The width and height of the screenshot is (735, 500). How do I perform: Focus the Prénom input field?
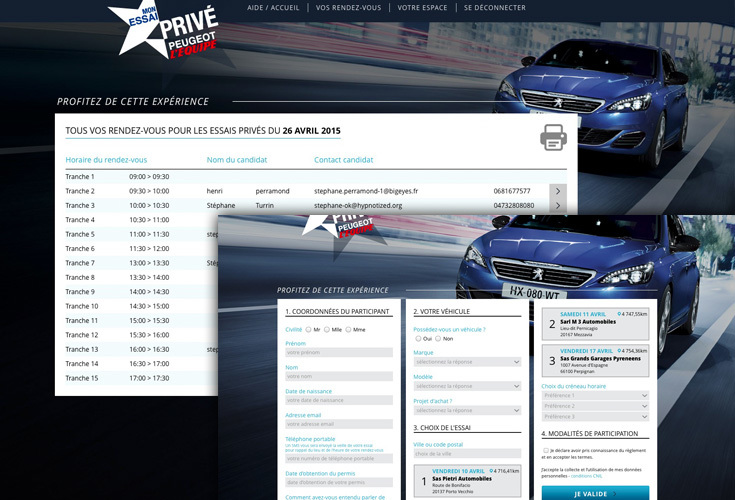point(339,352)
